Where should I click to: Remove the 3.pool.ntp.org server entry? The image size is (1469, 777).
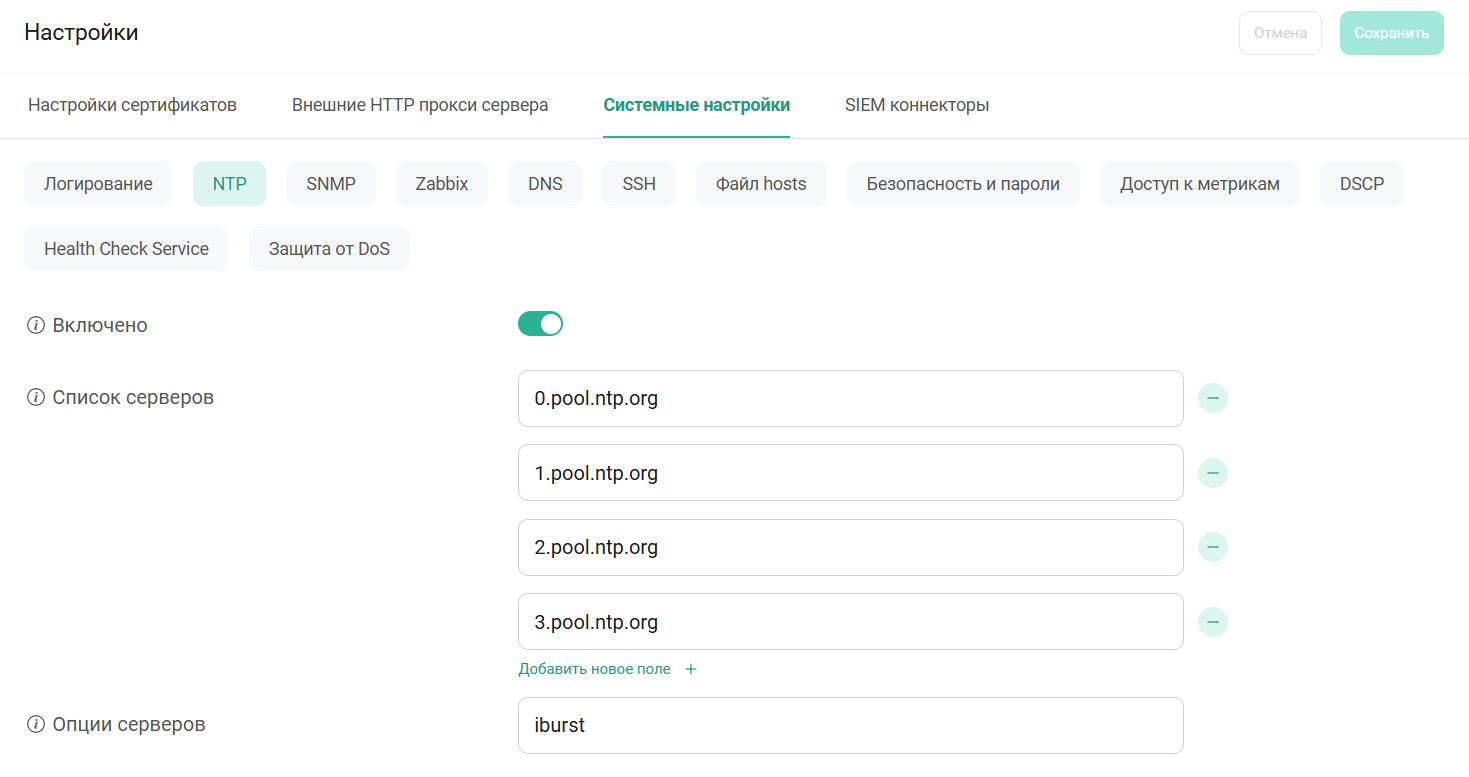coord(1212,622)
